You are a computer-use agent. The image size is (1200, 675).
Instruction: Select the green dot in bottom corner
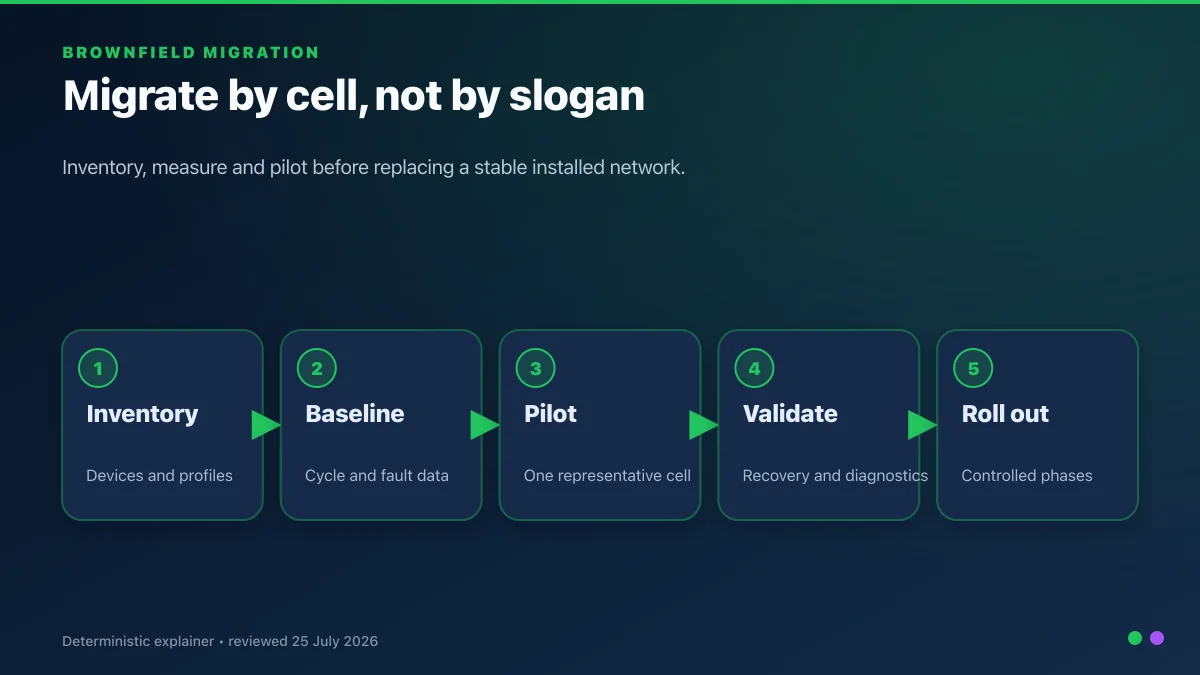tap(1135, 638)
